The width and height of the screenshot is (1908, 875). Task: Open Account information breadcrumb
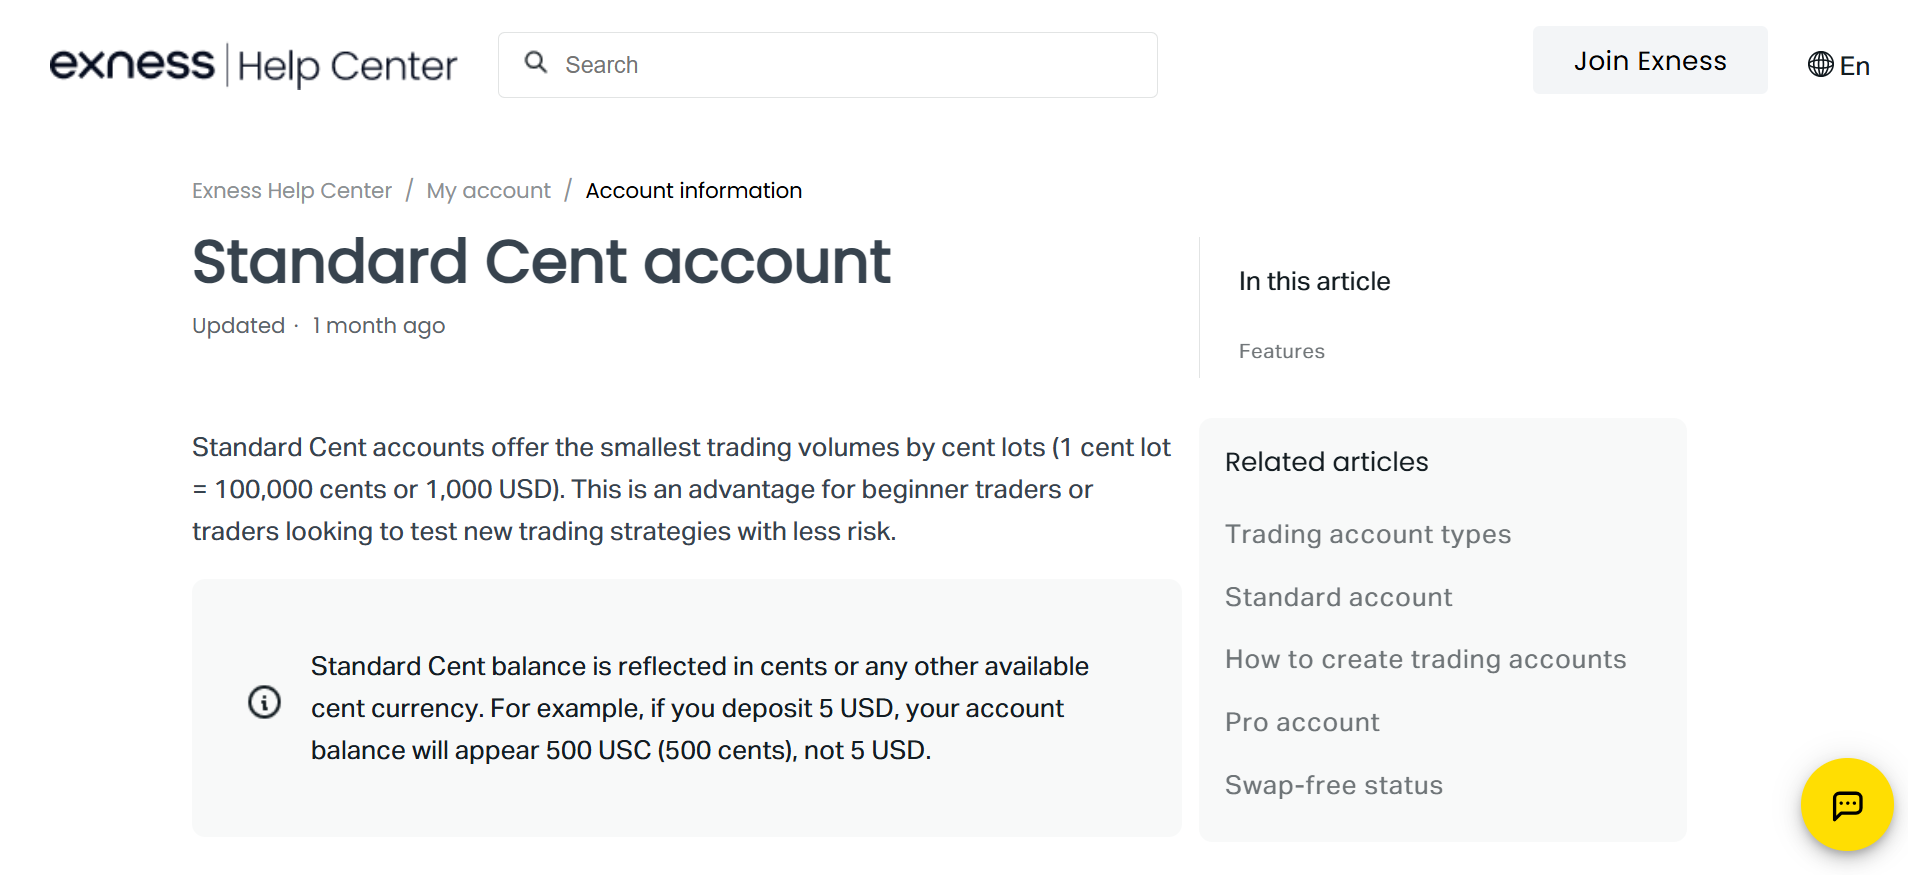pyautogui.click(x=693, y=191)
